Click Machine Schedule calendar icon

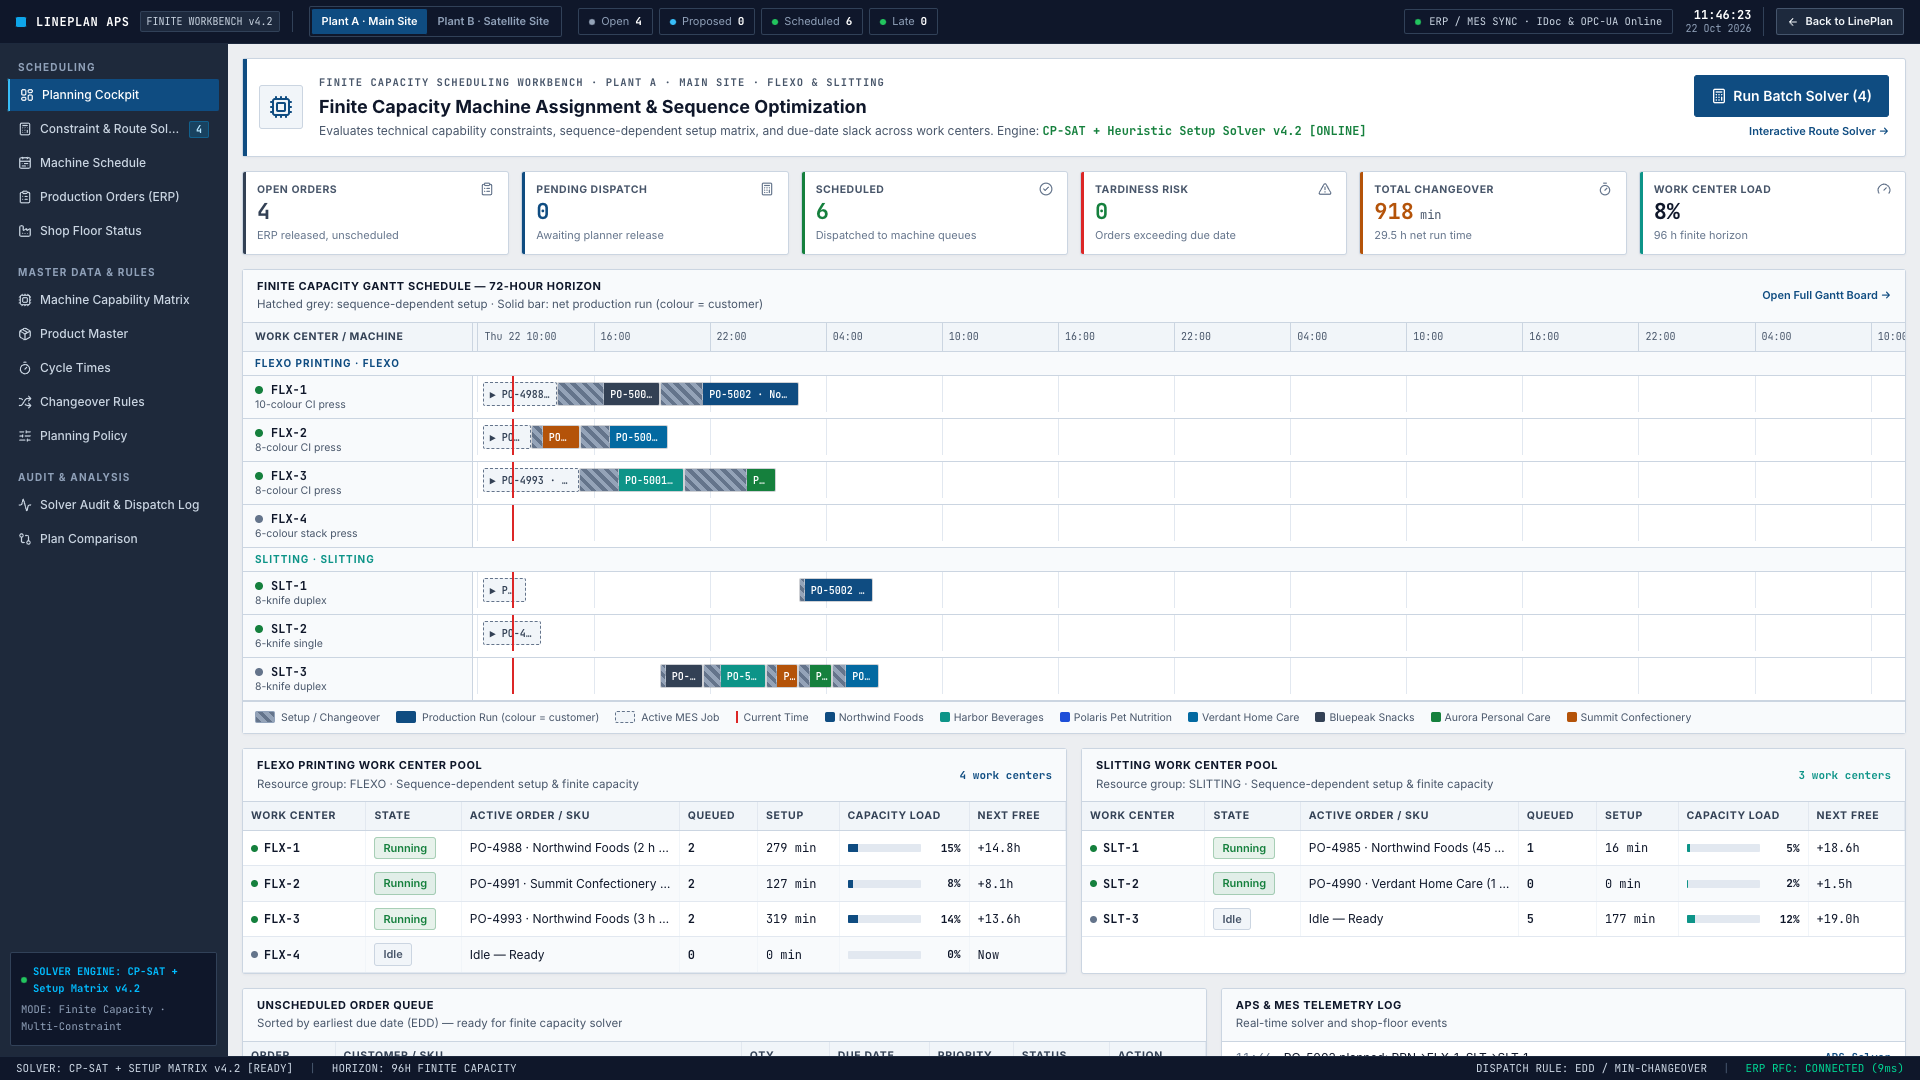[x=25, y=163]
